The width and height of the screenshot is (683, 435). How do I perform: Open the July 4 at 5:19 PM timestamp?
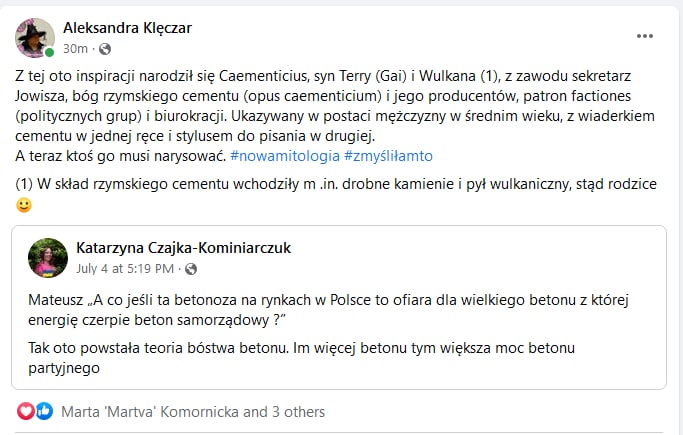[x=125, y=269]
